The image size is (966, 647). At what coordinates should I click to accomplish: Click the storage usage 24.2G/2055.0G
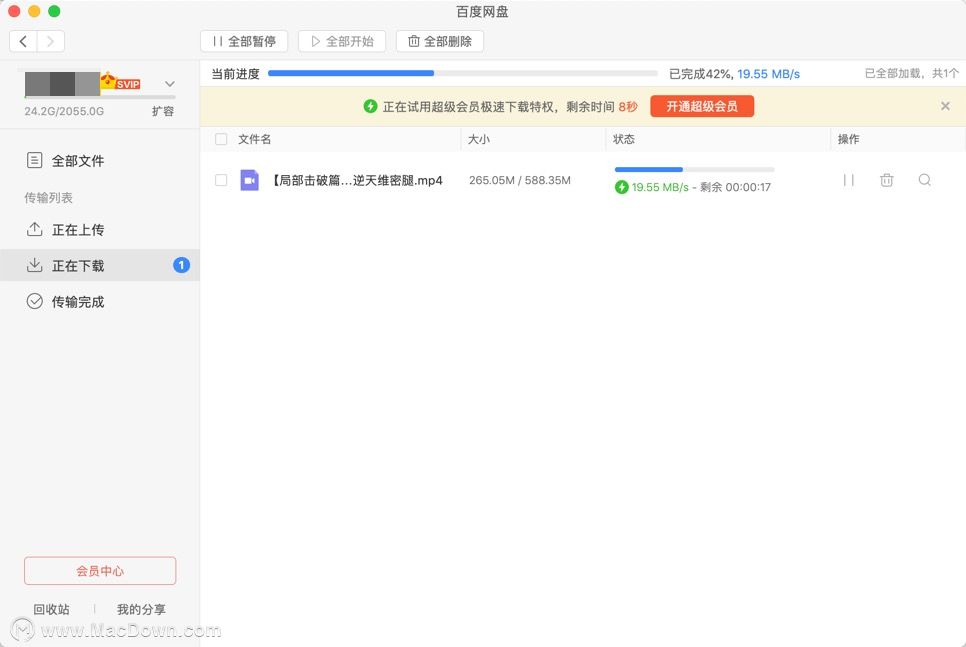[x=64, y=112]
